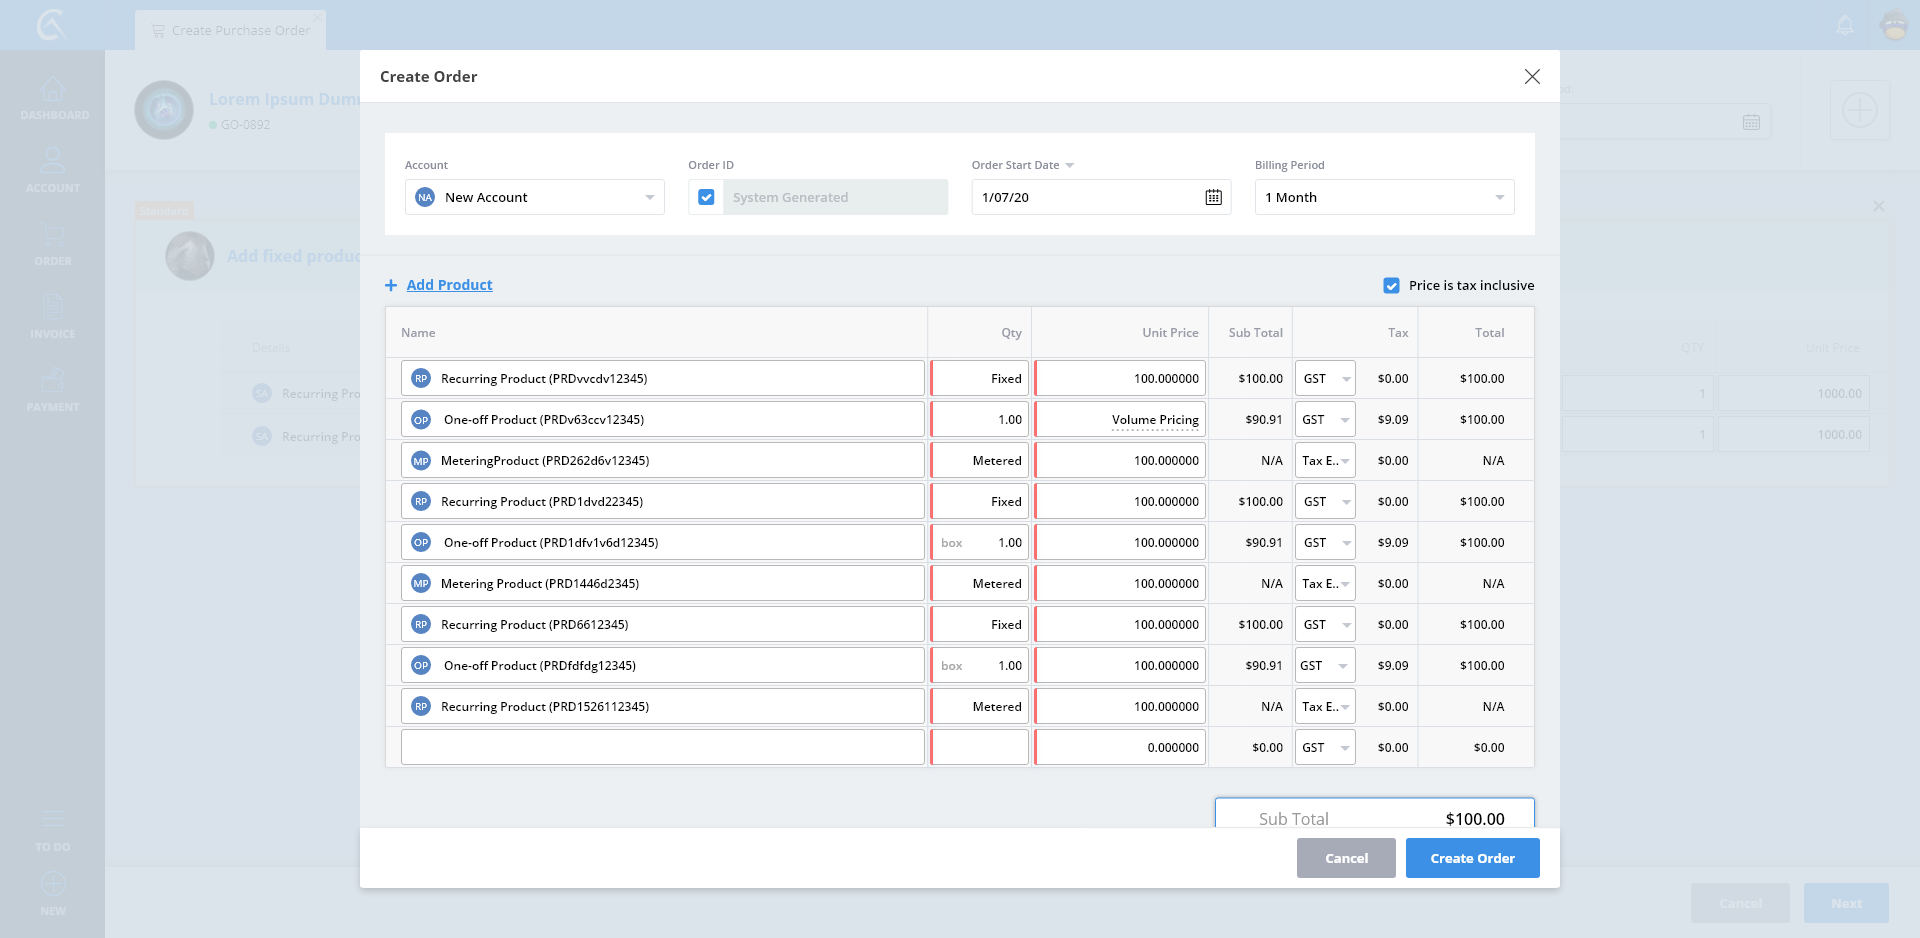Toggle the Price is tax inclusive checkbox
Screen dimensions: 1920x938
[1391, 285]
